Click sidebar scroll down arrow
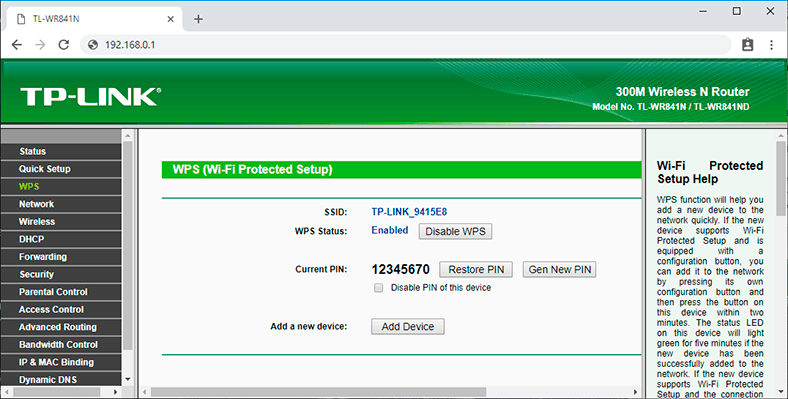 [128, 379]
